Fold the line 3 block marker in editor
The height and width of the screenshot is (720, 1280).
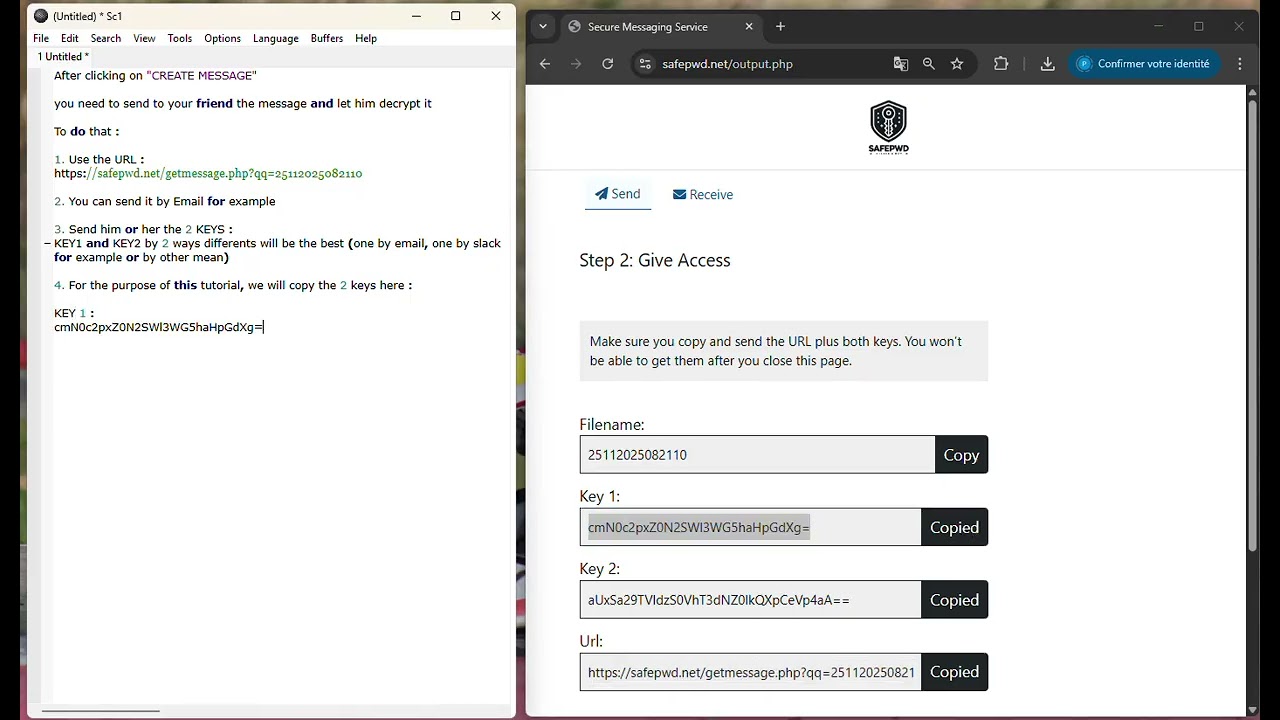point(48,243)
